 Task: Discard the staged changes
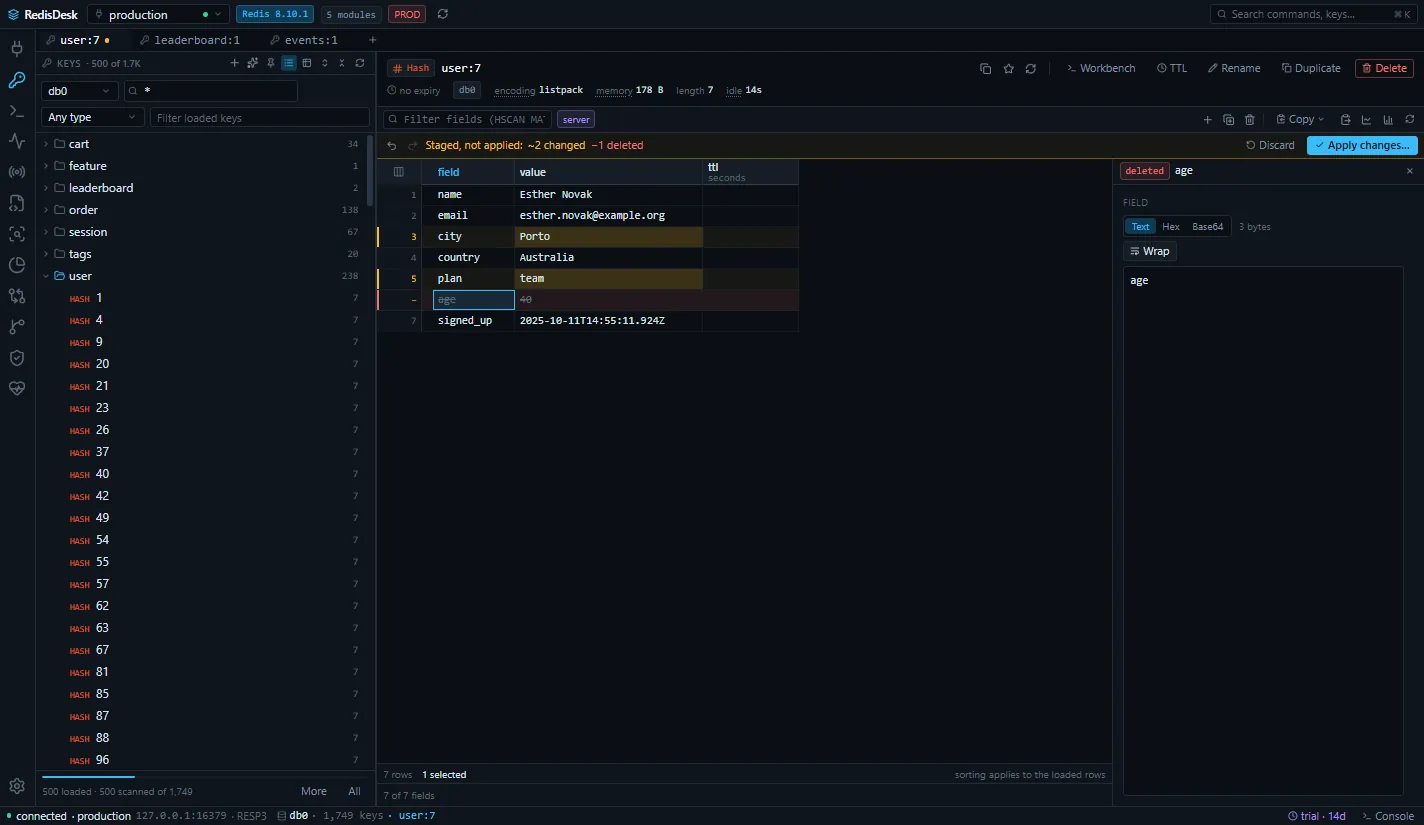[1270, 145]
